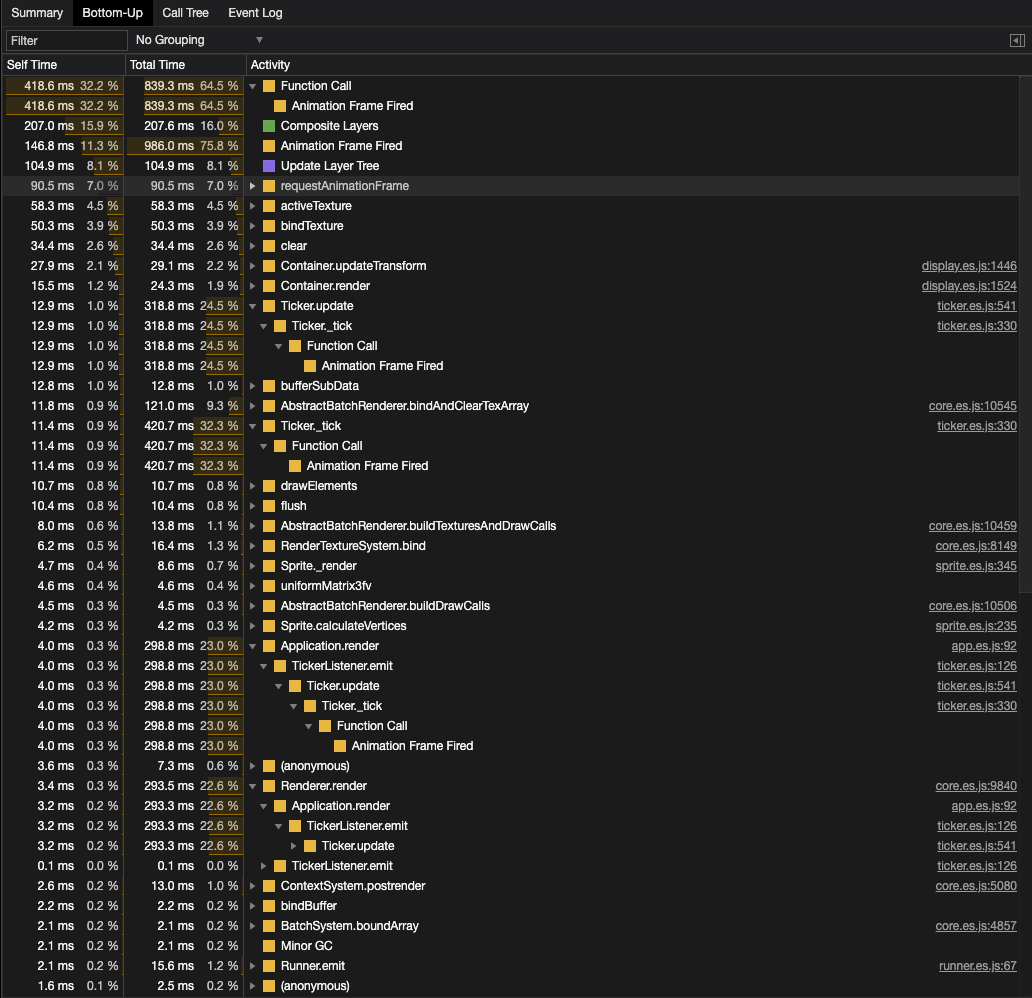Expand the Container.render row
Viewport: 1032px width, 998px height.
point(252,286)
